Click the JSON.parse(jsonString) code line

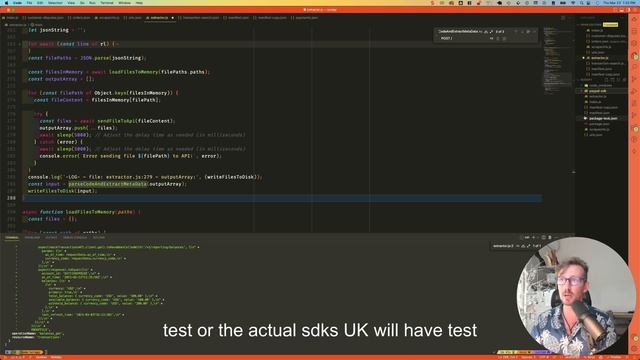point(87,58)
